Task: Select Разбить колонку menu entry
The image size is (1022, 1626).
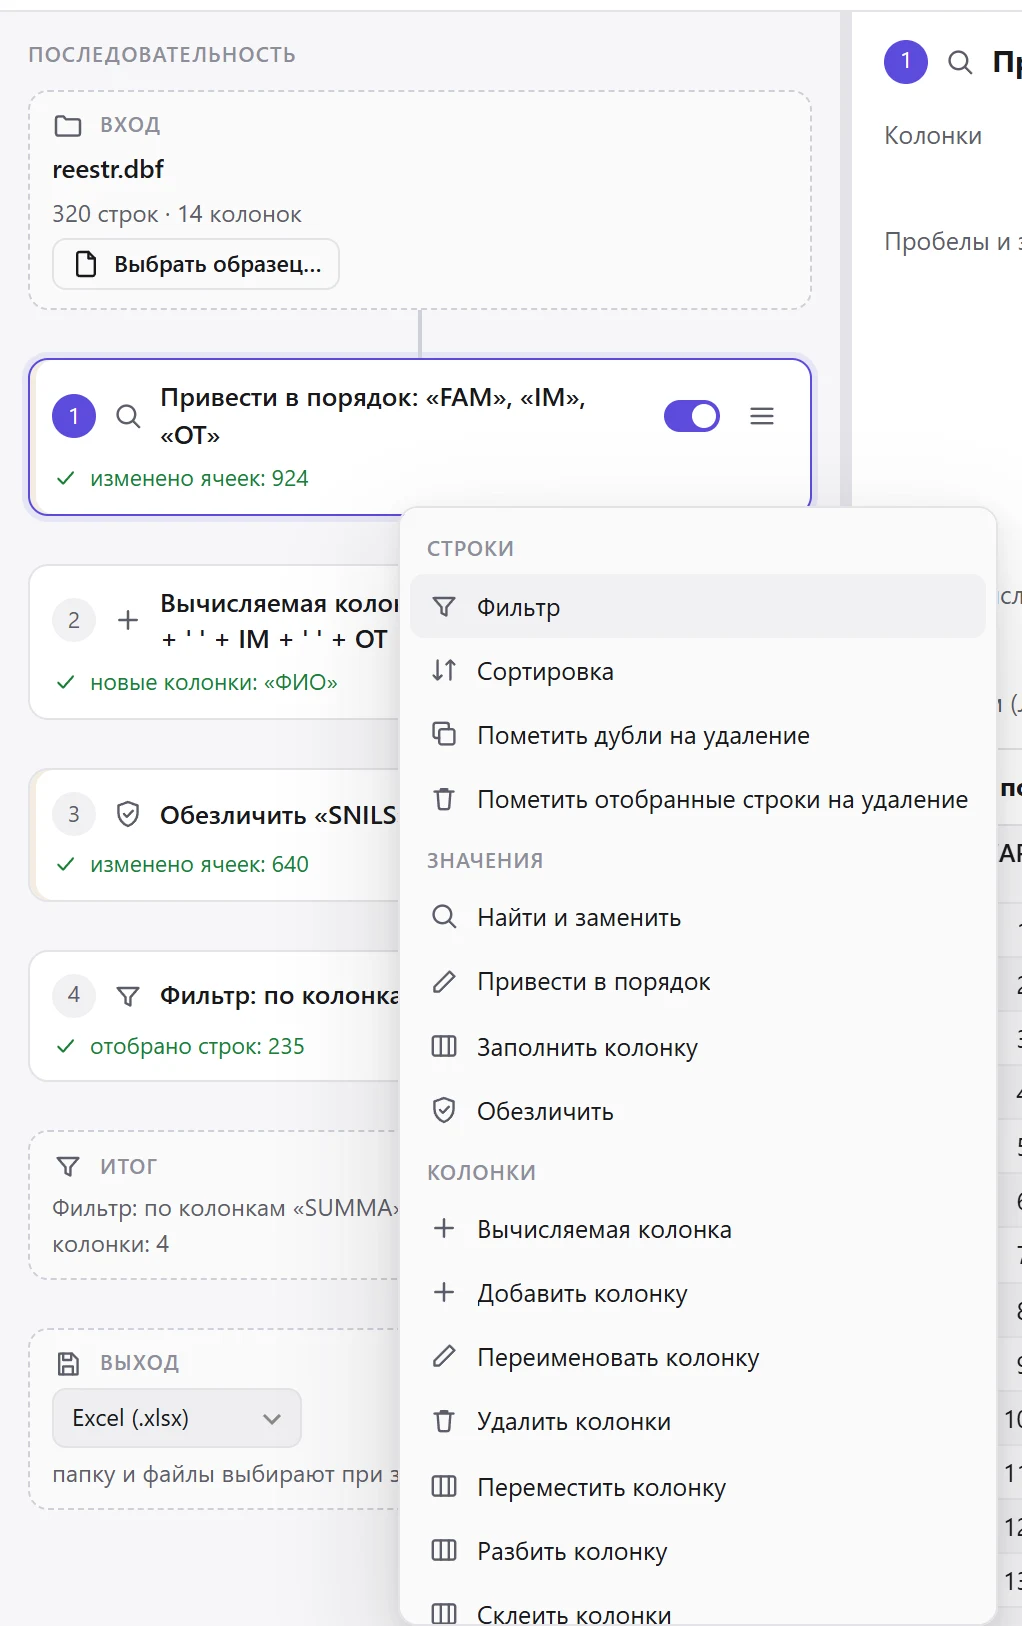Action: [698, 1551]
